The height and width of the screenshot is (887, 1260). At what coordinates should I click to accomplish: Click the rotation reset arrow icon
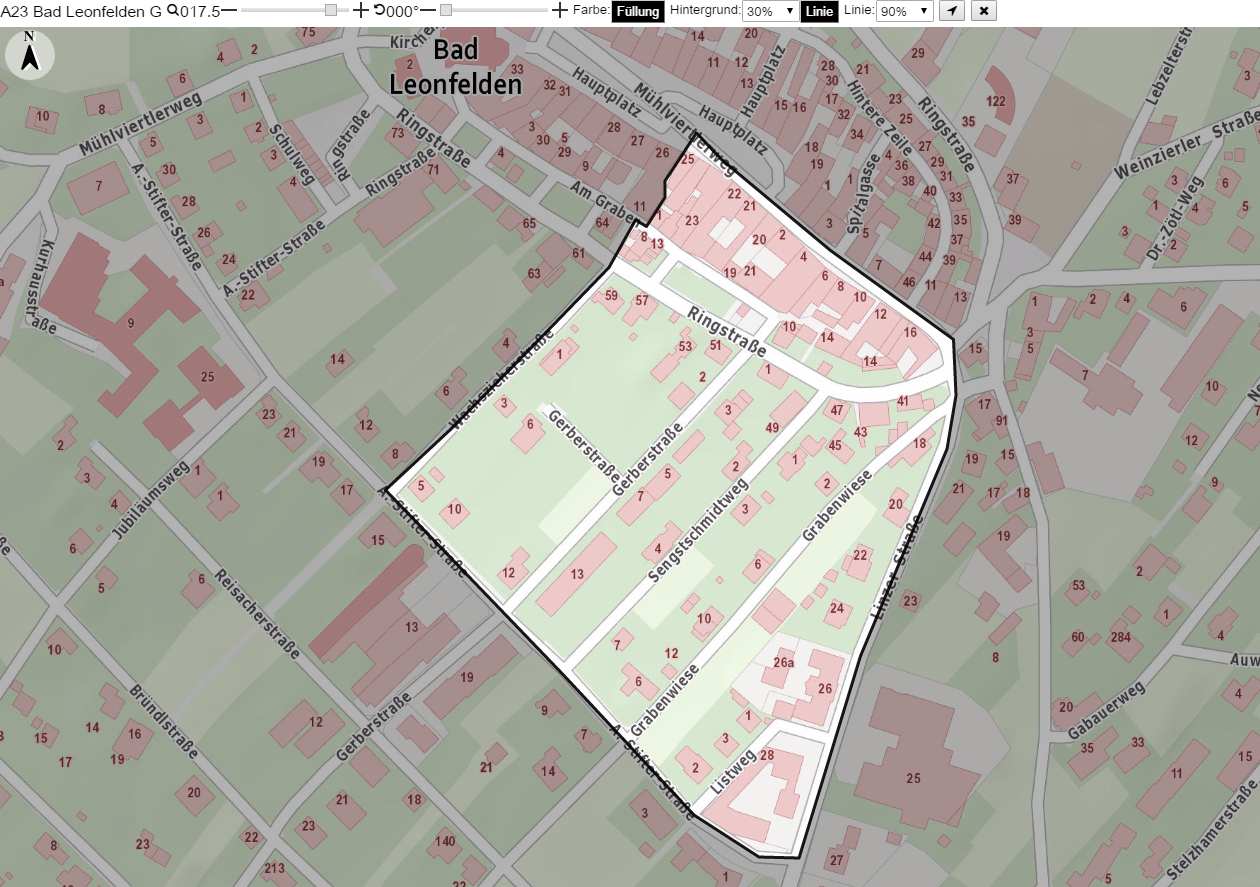tap(379, 10)
